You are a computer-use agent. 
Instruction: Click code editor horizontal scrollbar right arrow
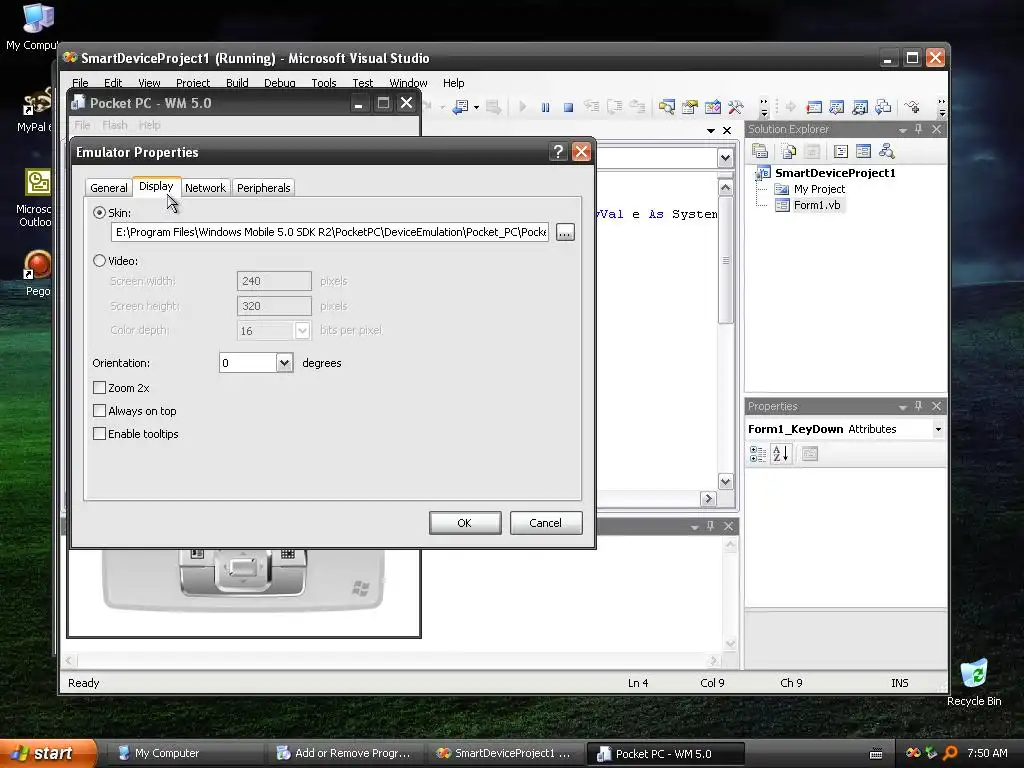[x=708, y=499]
